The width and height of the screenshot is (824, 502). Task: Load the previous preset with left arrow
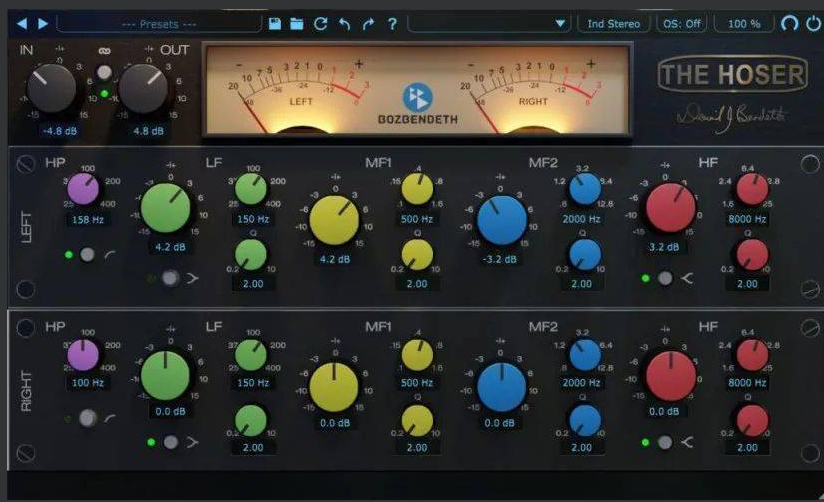22,24
